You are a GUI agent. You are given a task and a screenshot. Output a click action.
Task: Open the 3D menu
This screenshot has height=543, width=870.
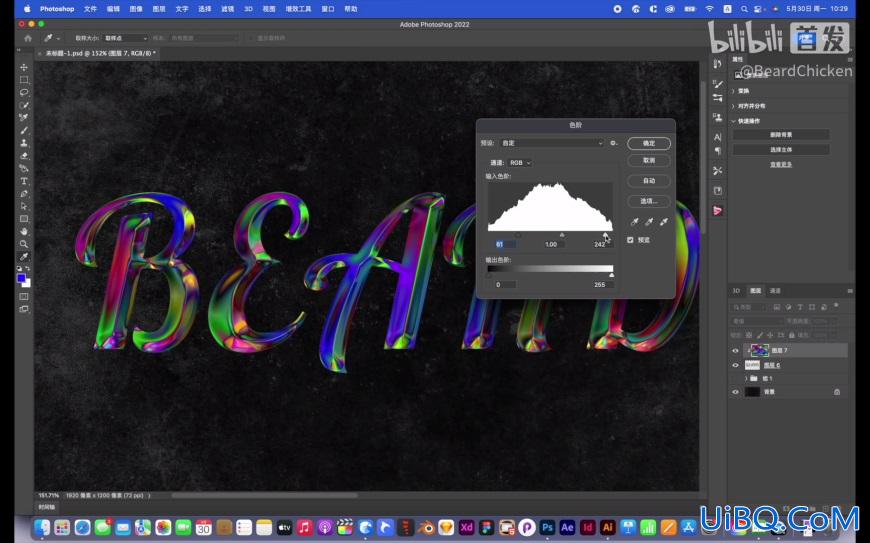pos(249,9)
